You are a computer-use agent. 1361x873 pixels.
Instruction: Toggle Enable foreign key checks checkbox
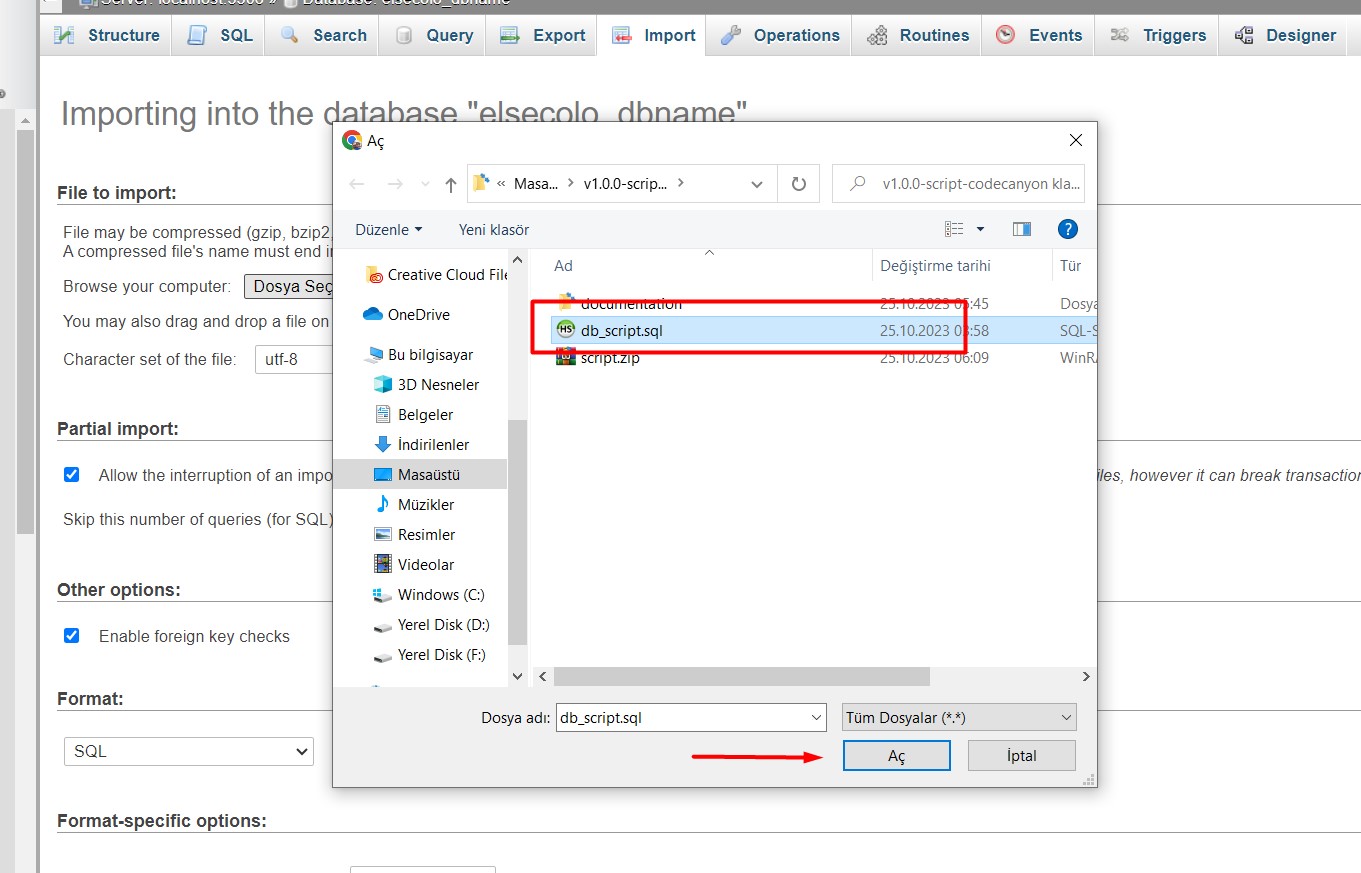pyautogui.click(x=72, y=635)
